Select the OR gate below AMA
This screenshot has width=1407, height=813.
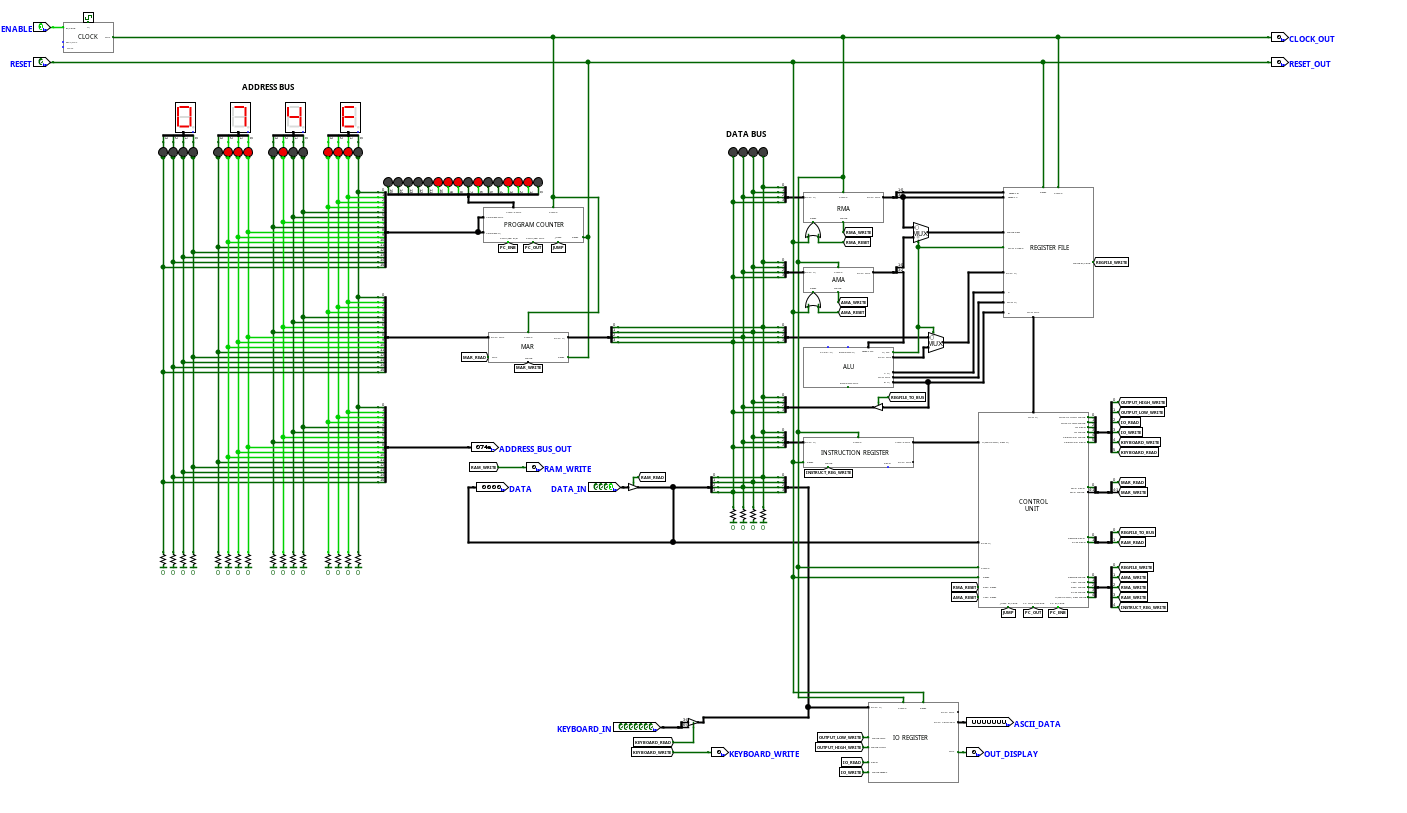pos(813,302)
